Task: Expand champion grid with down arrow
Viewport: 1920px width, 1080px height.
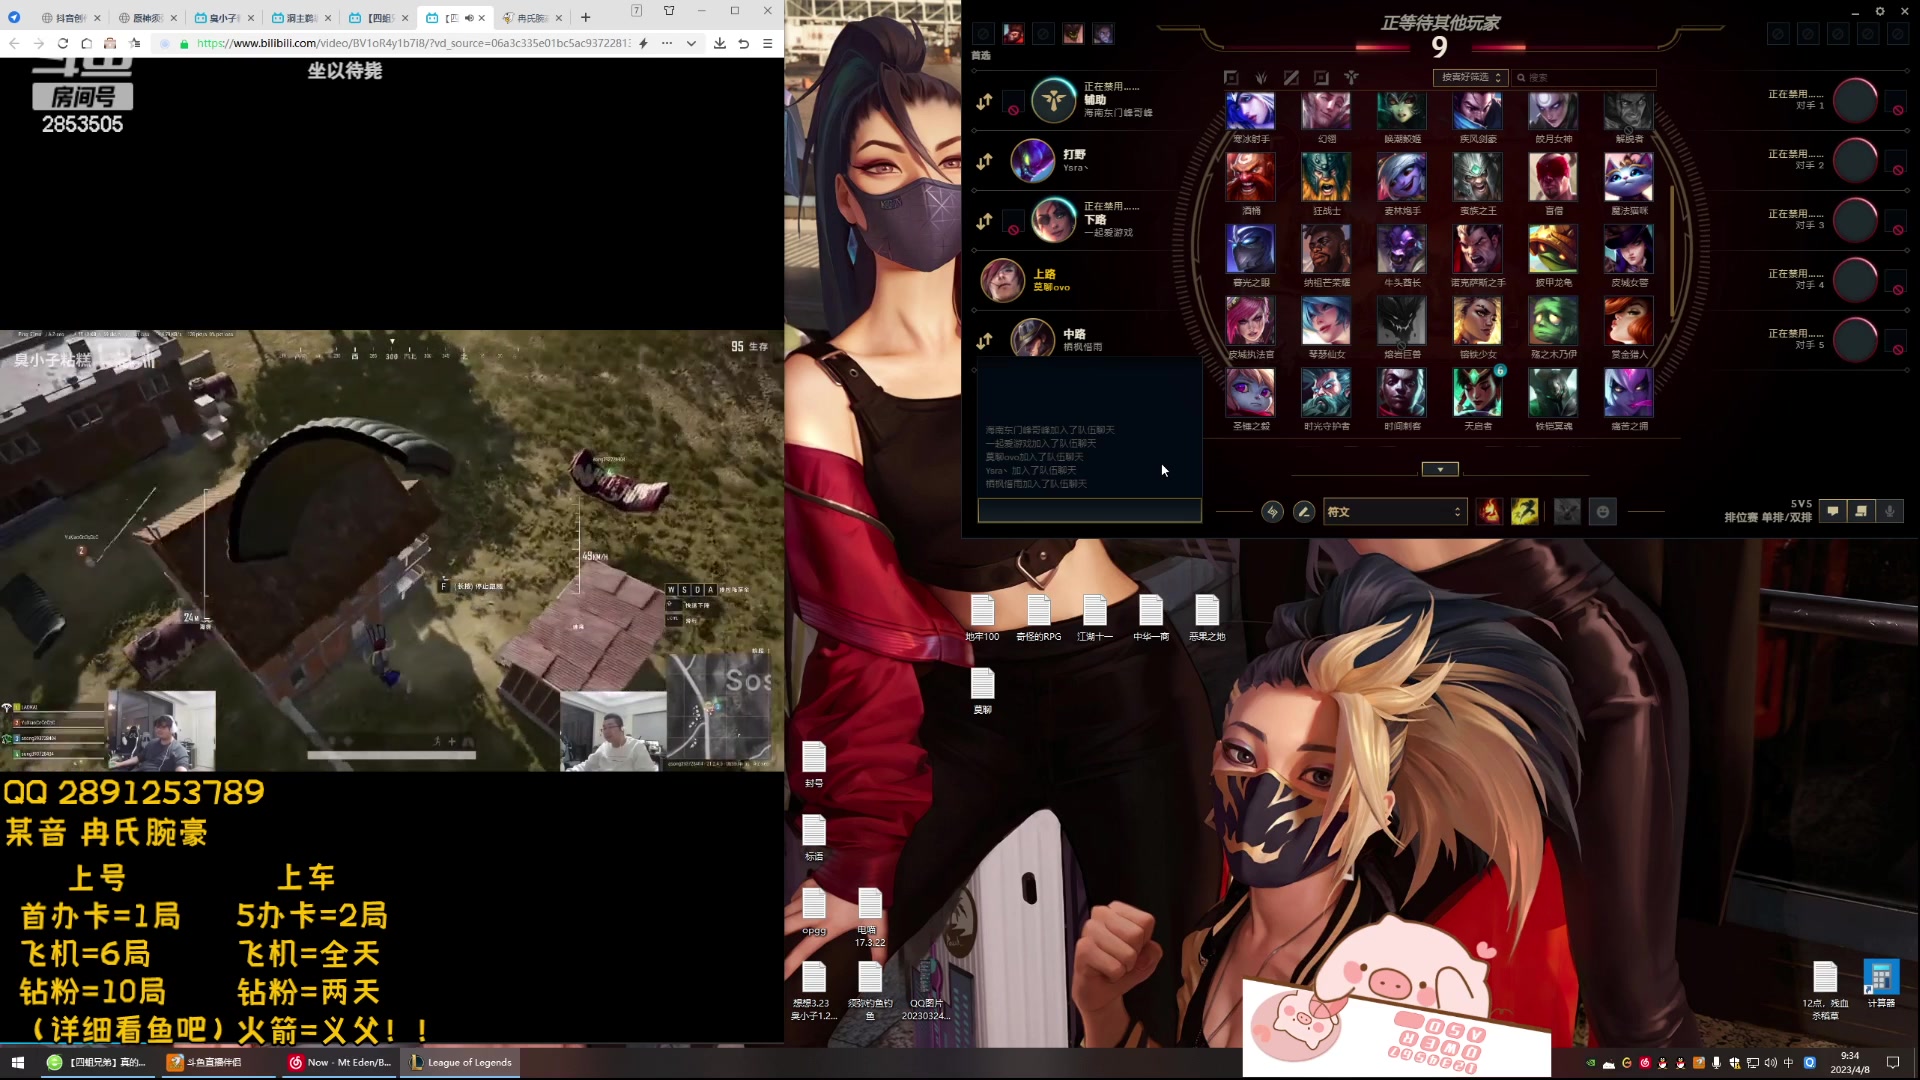Action: (x=1440, y=469)
